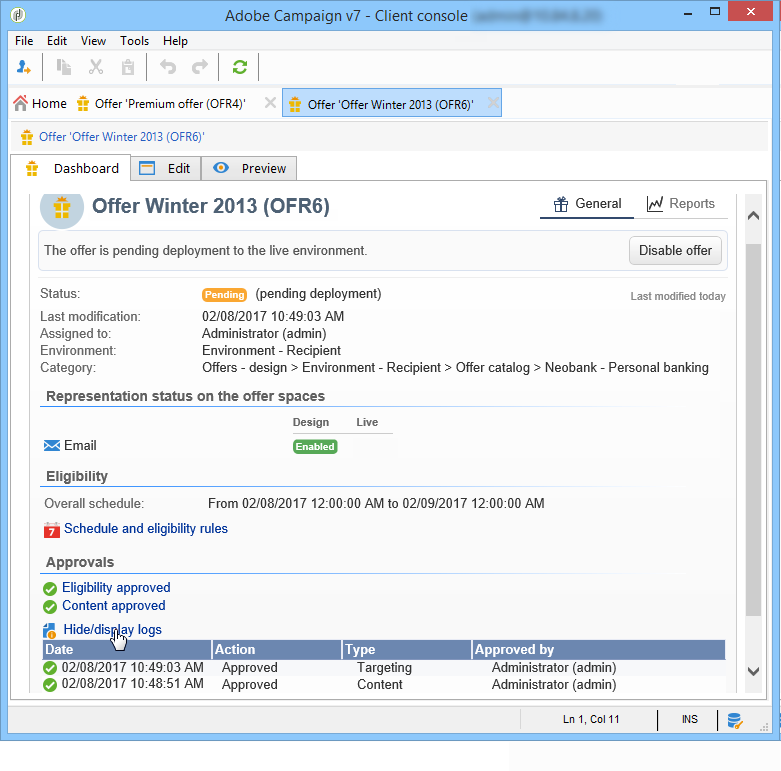Click the Date column header
This screenshot has width=781, height=771.
pos(127,649)
